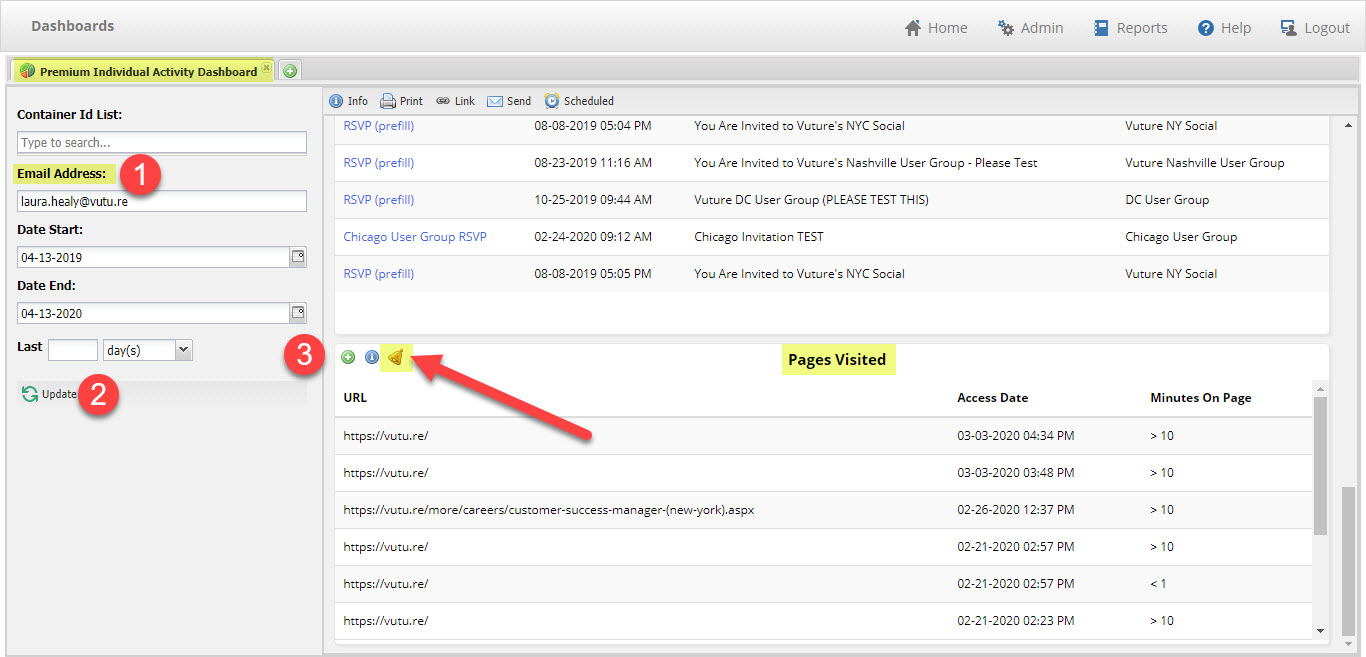This screenshot has height=657, width=1366.
Task: Close the Premium Individual Activity Dashboard tab
Action: [x=266, y=69]
